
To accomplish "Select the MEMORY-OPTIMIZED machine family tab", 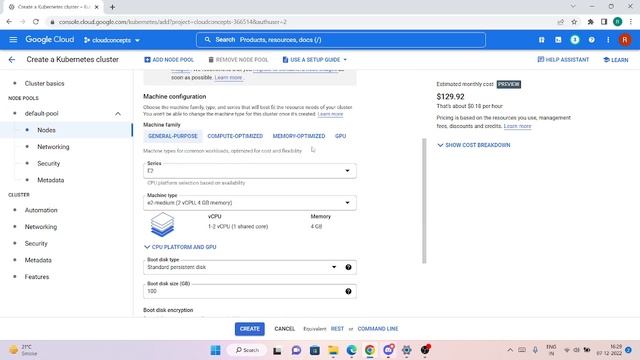I will [x=299, y=136].
